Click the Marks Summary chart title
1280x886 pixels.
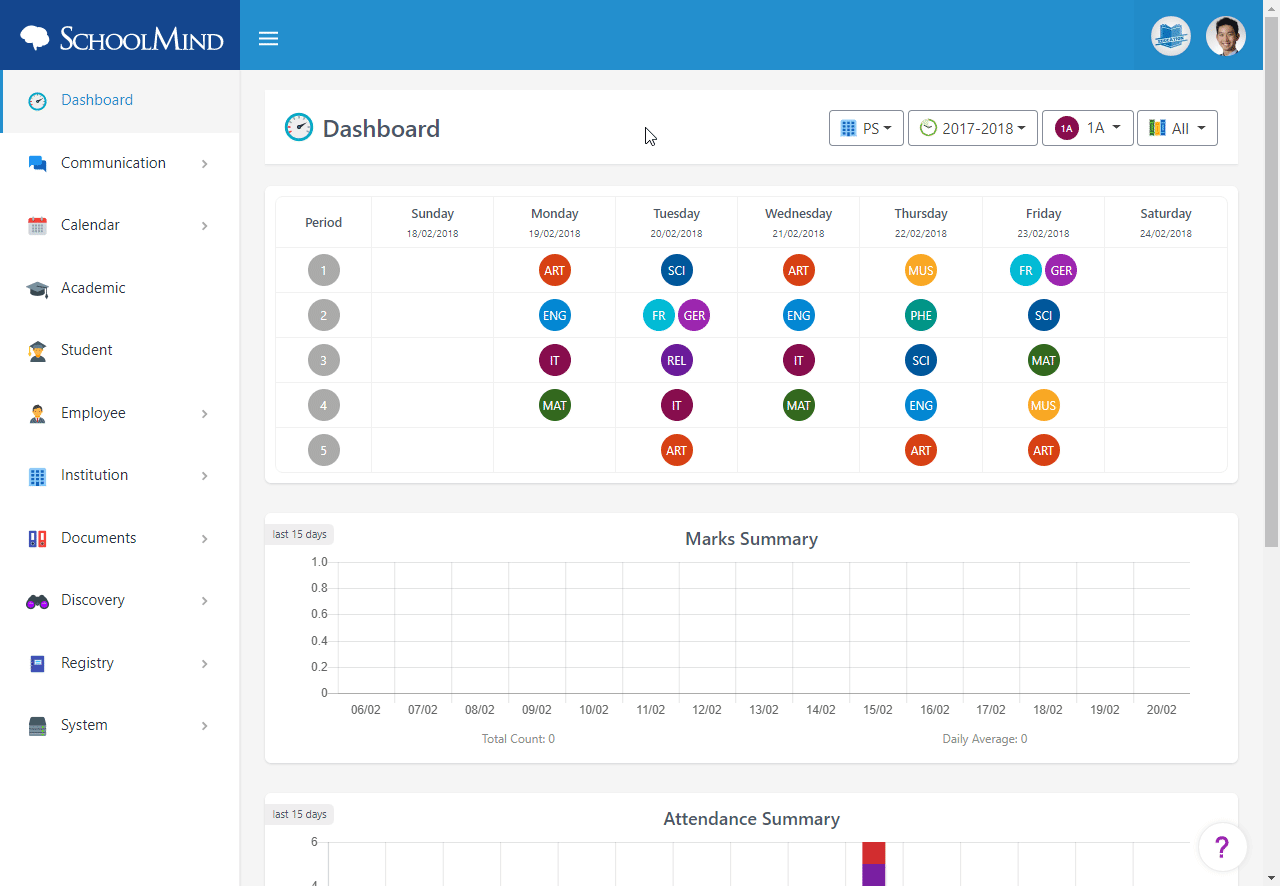pyautogui.click(x=751, y=539)
